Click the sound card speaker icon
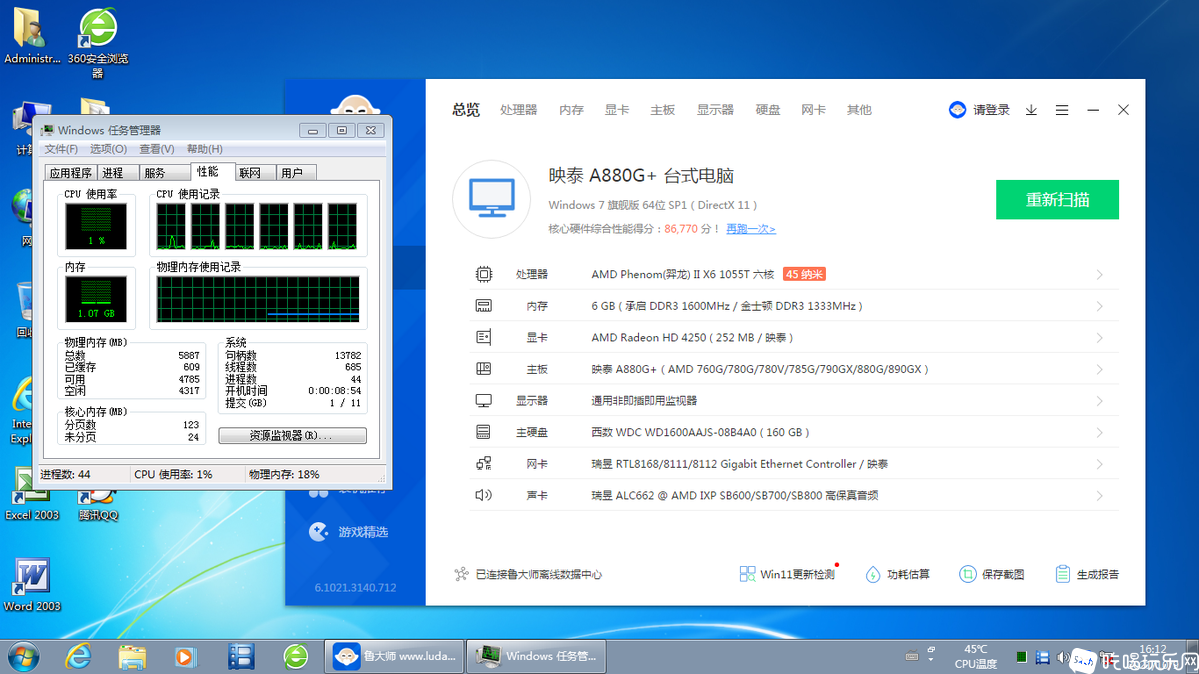Screen dimensions: 1199x674 point(483,495)
